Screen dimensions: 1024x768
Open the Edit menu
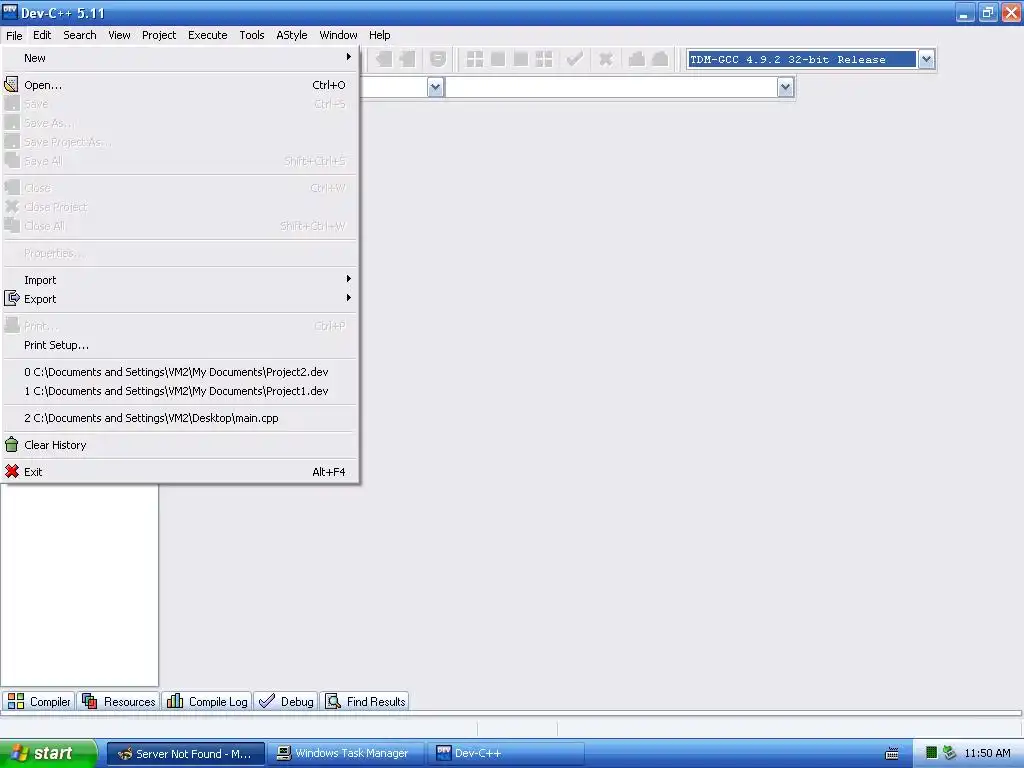click(x=42, y=35)
